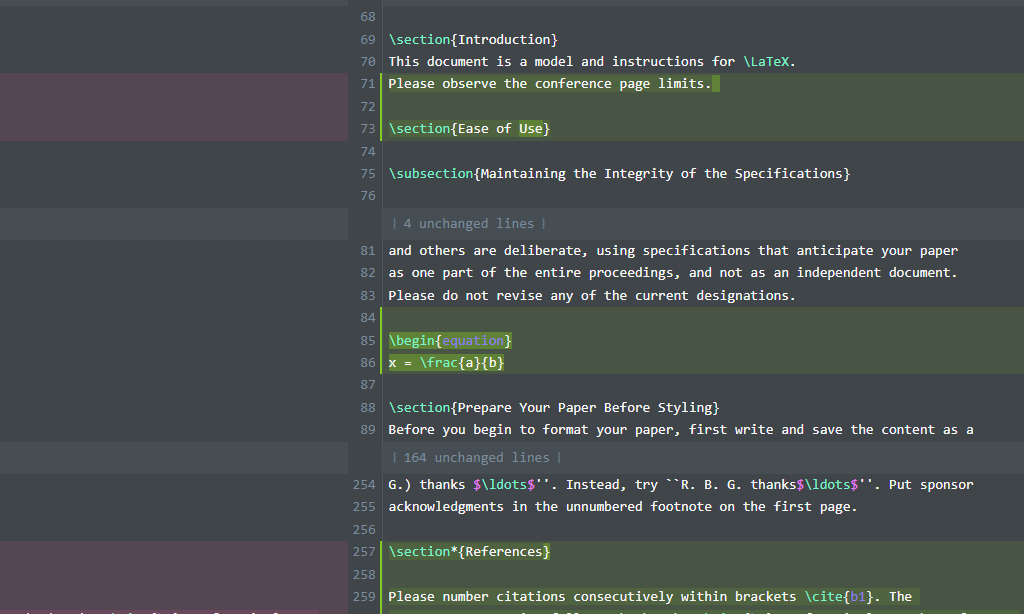Click the x = \frac{a}{b} line

pos(446,363)
